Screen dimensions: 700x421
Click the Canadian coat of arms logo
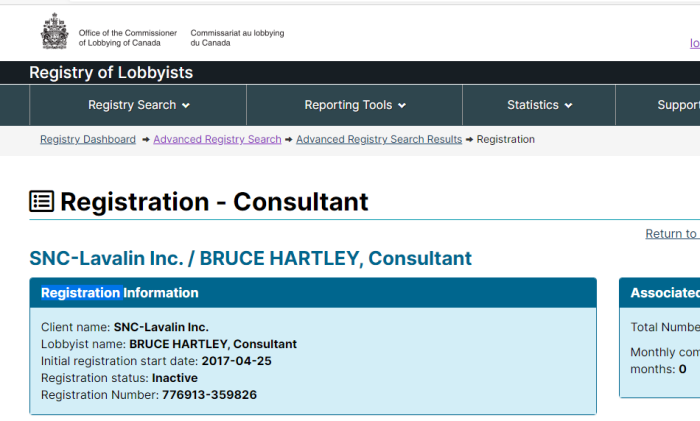click(54, 31)
